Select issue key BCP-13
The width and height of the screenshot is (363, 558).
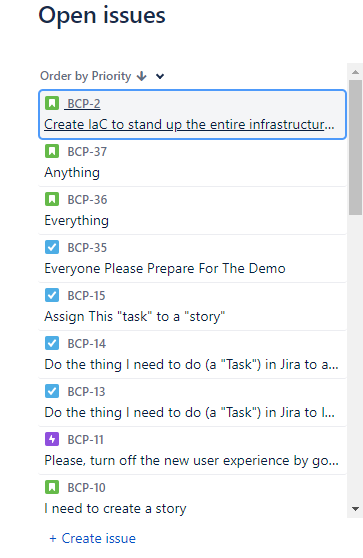pyautogui.click(x=86, y=392)
